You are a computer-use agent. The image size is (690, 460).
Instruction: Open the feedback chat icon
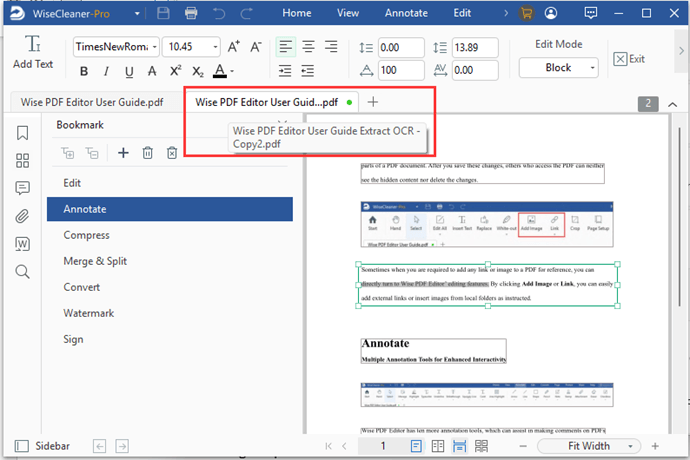(591, 13)
